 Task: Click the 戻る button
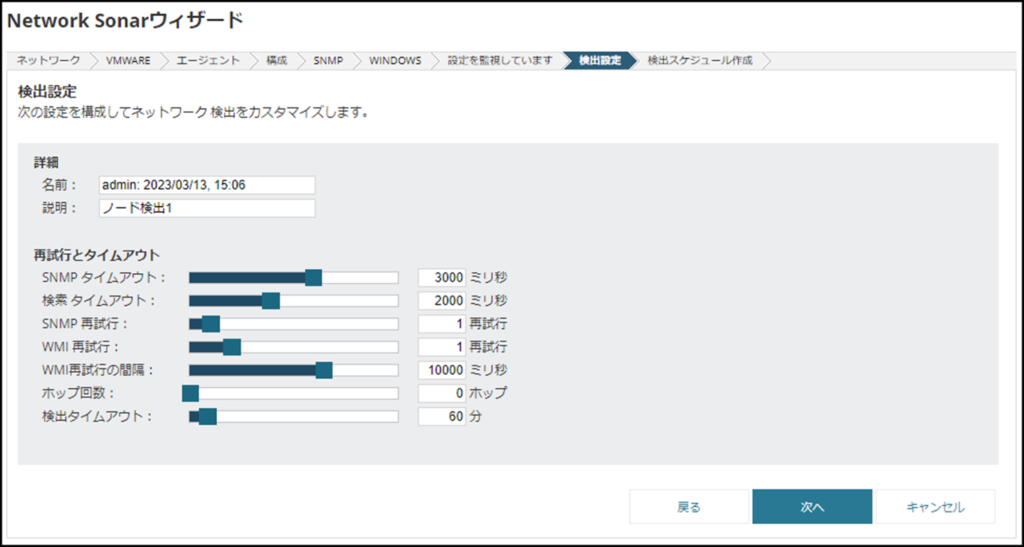pos(689,507)
